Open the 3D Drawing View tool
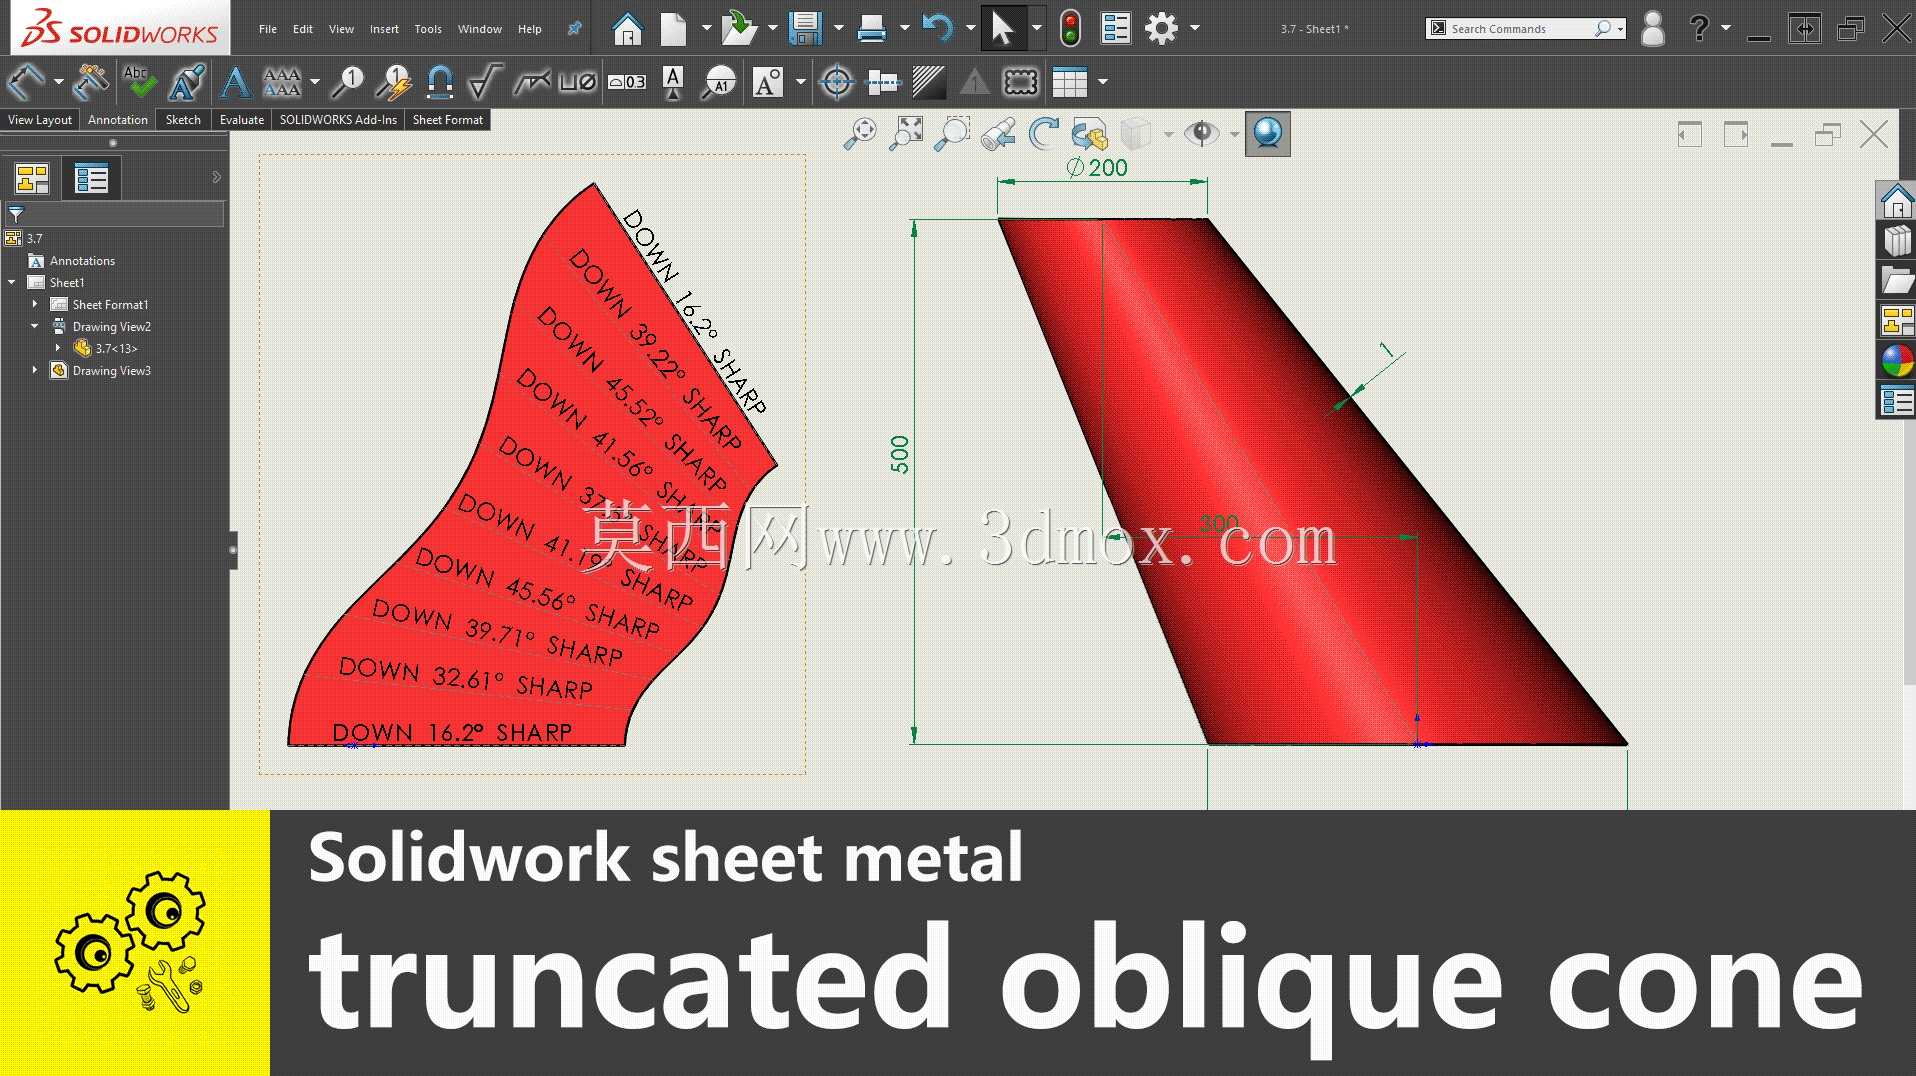This screenshot has width=1916, height=1076. coord(1090,134)
